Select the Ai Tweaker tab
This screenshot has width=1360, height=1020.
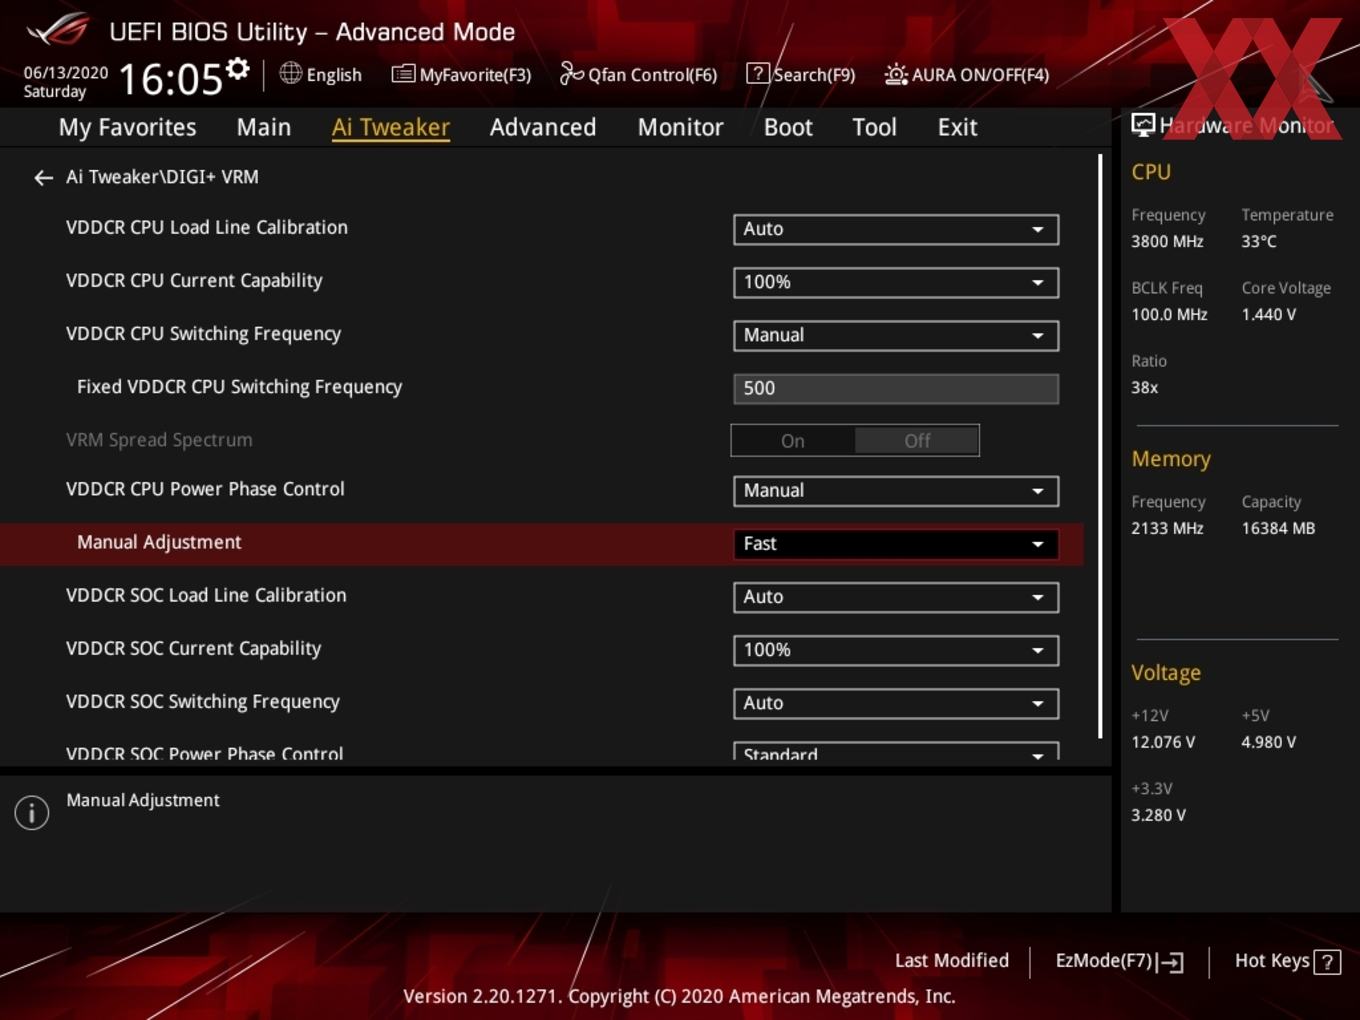point(391,127)
